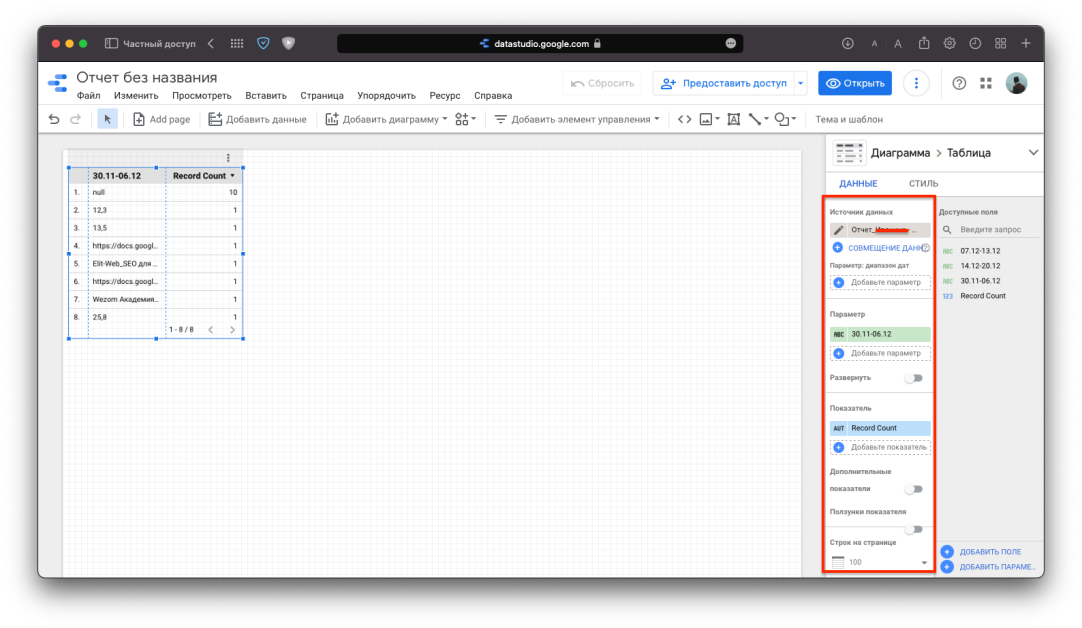Toggle the Развернуть switch
Screen dimensions: 1082x628
click(914, 378)
